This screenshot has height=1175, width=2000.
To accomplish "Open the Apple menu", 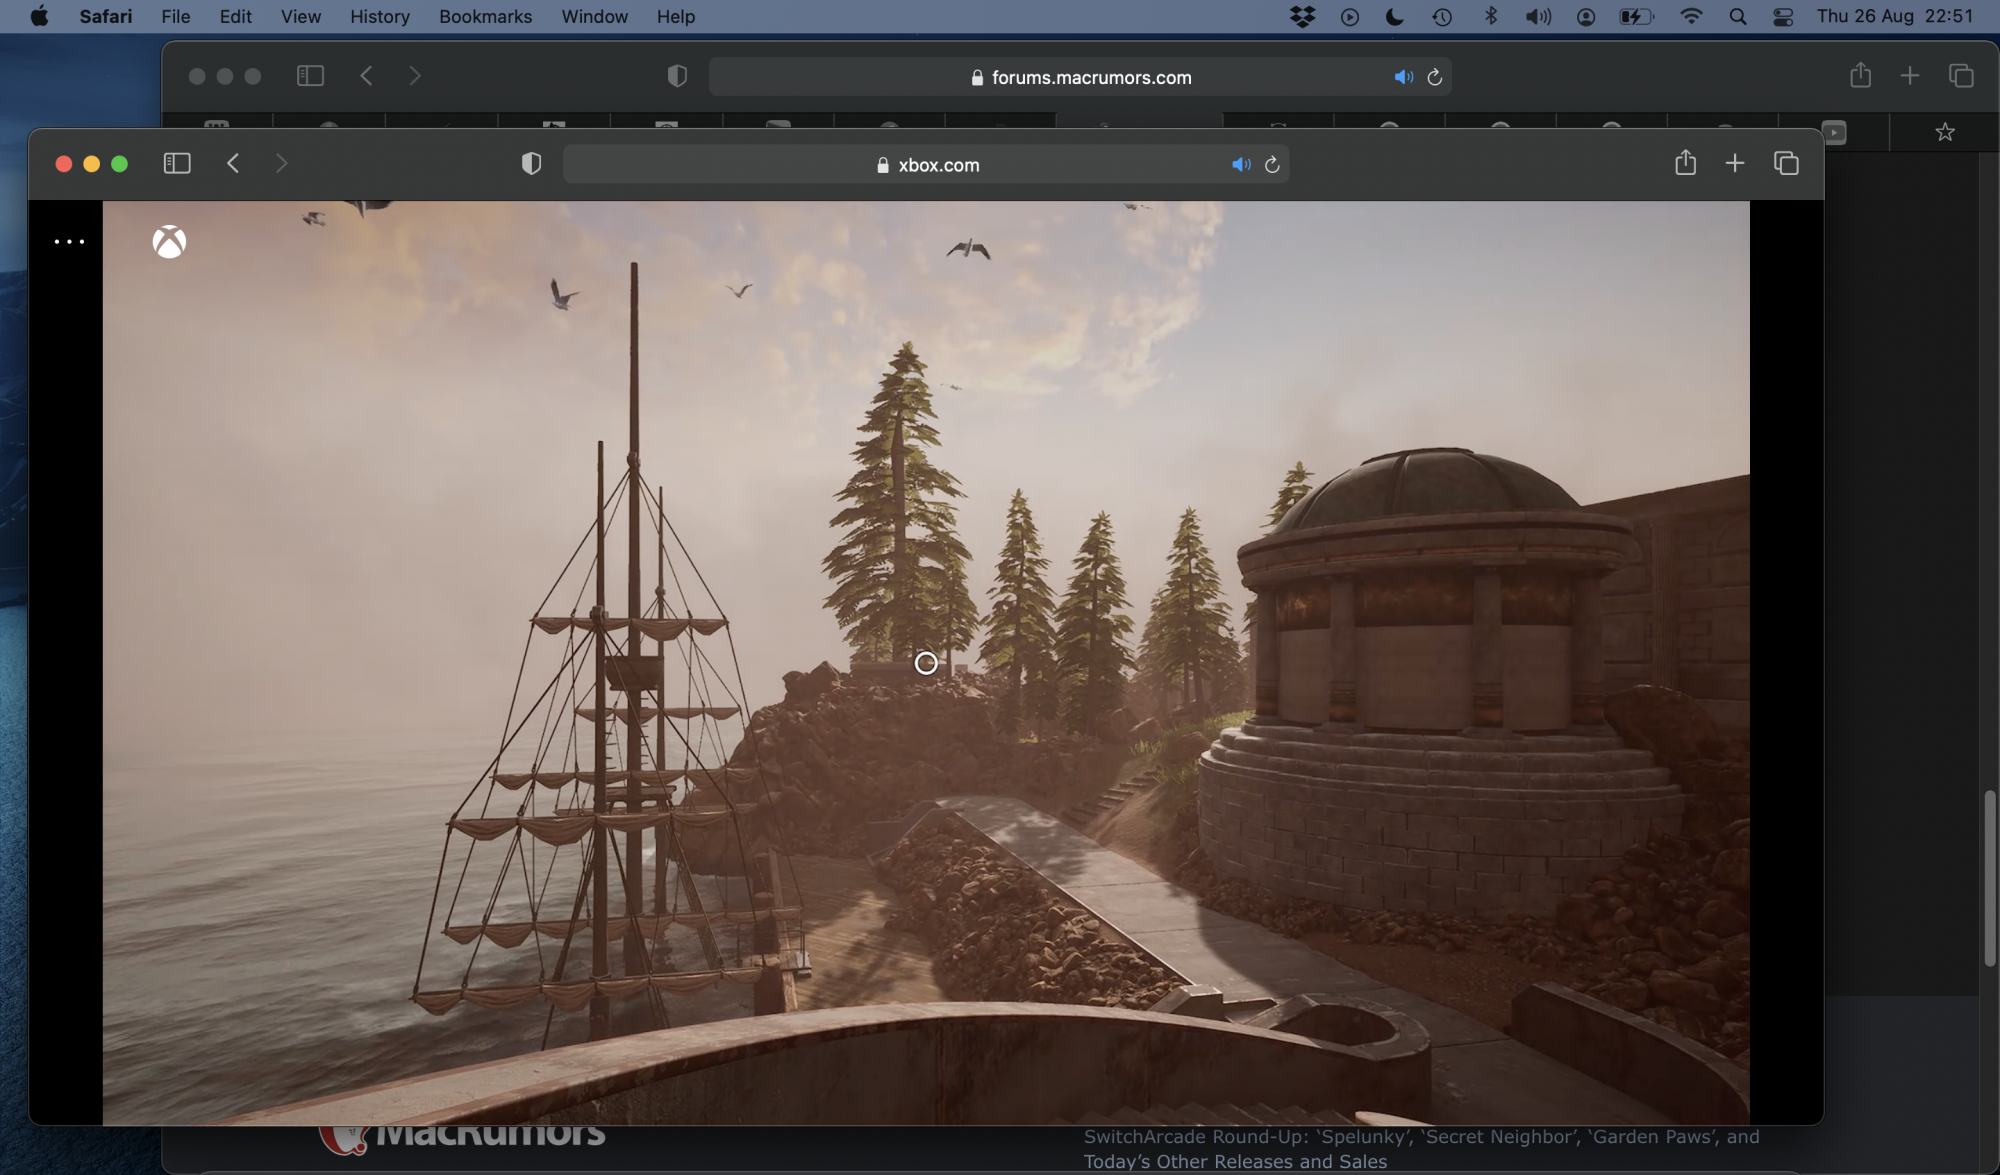I will click(39, 17).
